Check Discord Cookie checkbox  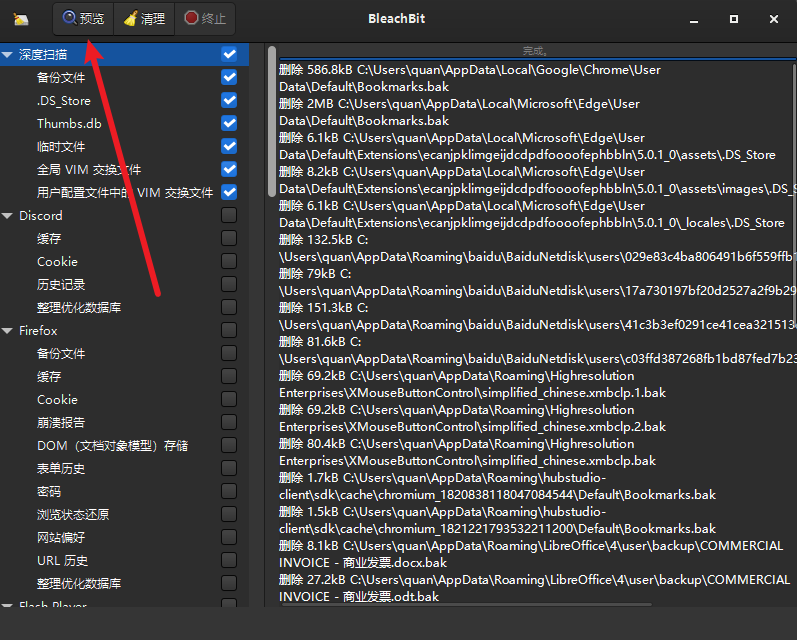coord(229,261)
